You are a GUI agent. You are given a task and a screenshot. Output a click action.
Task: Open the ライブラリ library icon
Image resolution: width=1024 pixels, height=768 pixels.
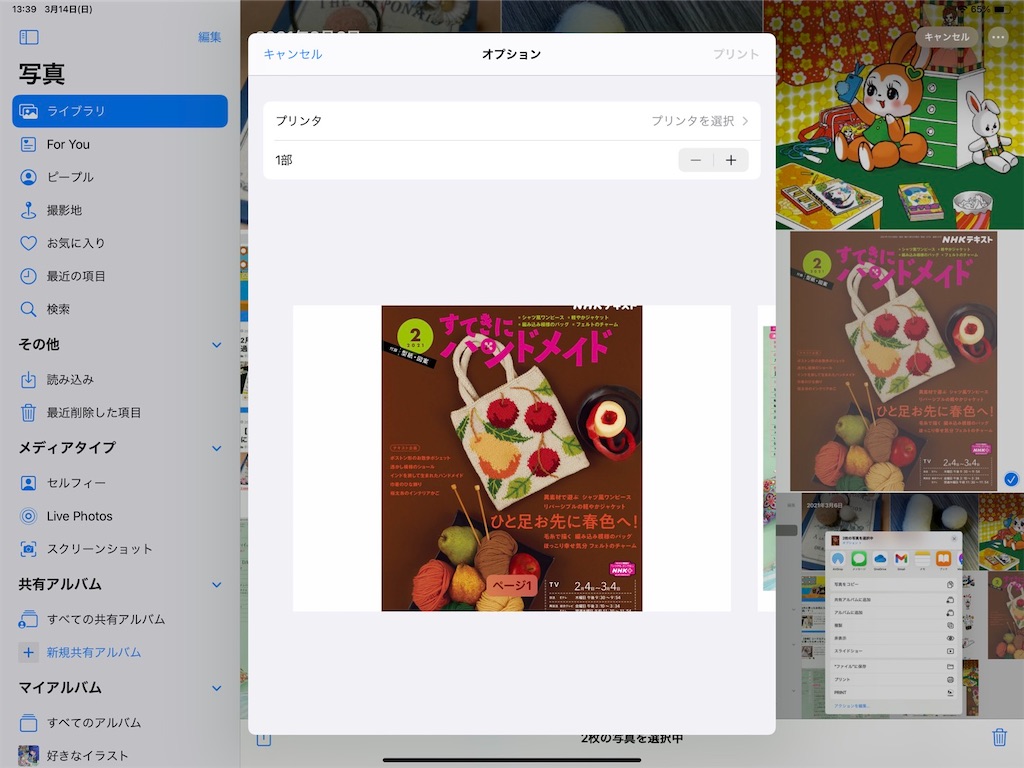point(28,111)
